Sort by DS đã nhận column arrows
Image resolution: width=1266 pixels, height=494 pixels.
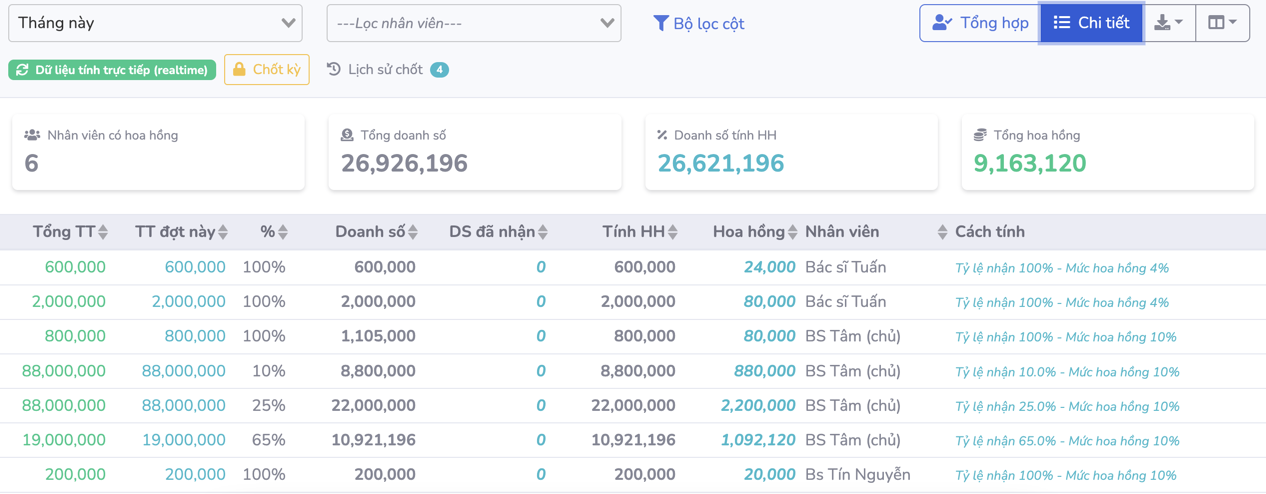[543, 232]
